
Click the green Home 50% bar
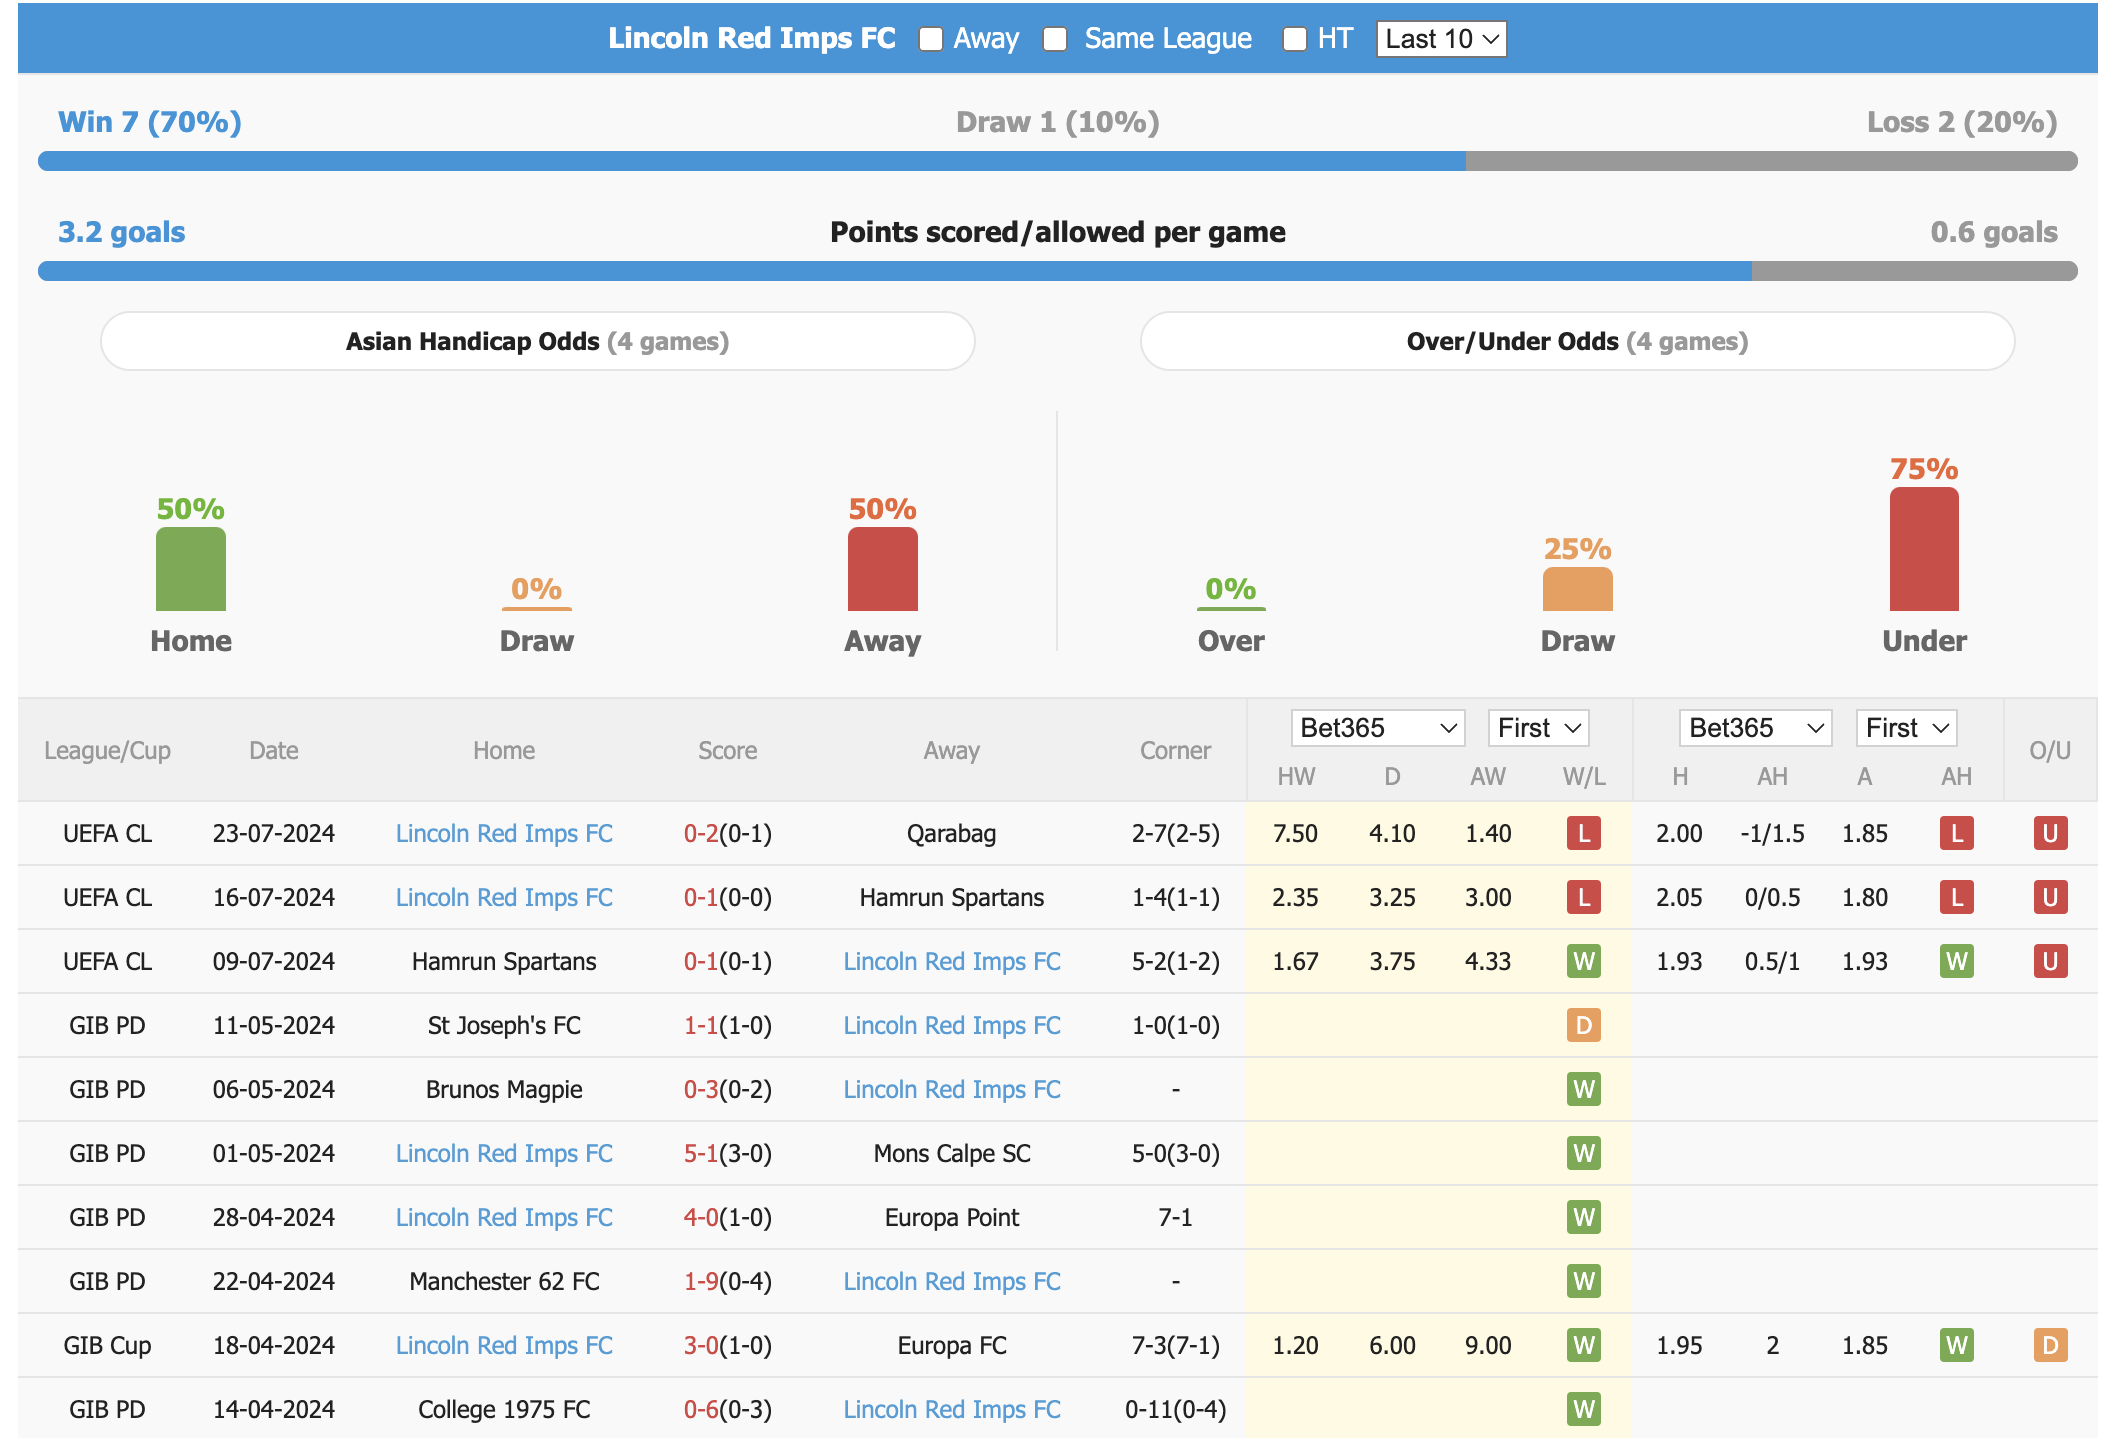191,569
